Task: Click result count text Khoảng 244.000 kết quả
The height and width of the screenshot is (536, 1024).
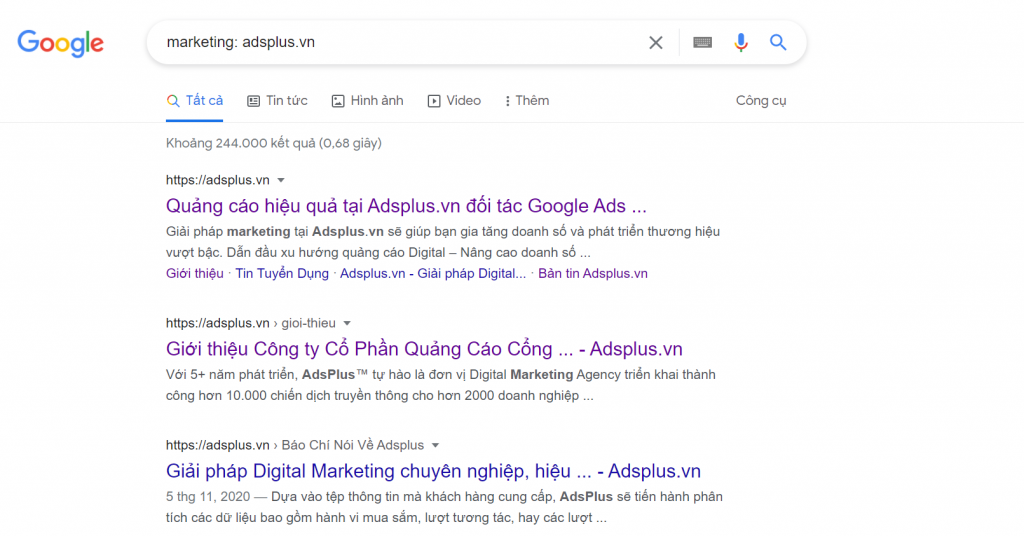Action: pyautogui.click(x=274, y=143)
